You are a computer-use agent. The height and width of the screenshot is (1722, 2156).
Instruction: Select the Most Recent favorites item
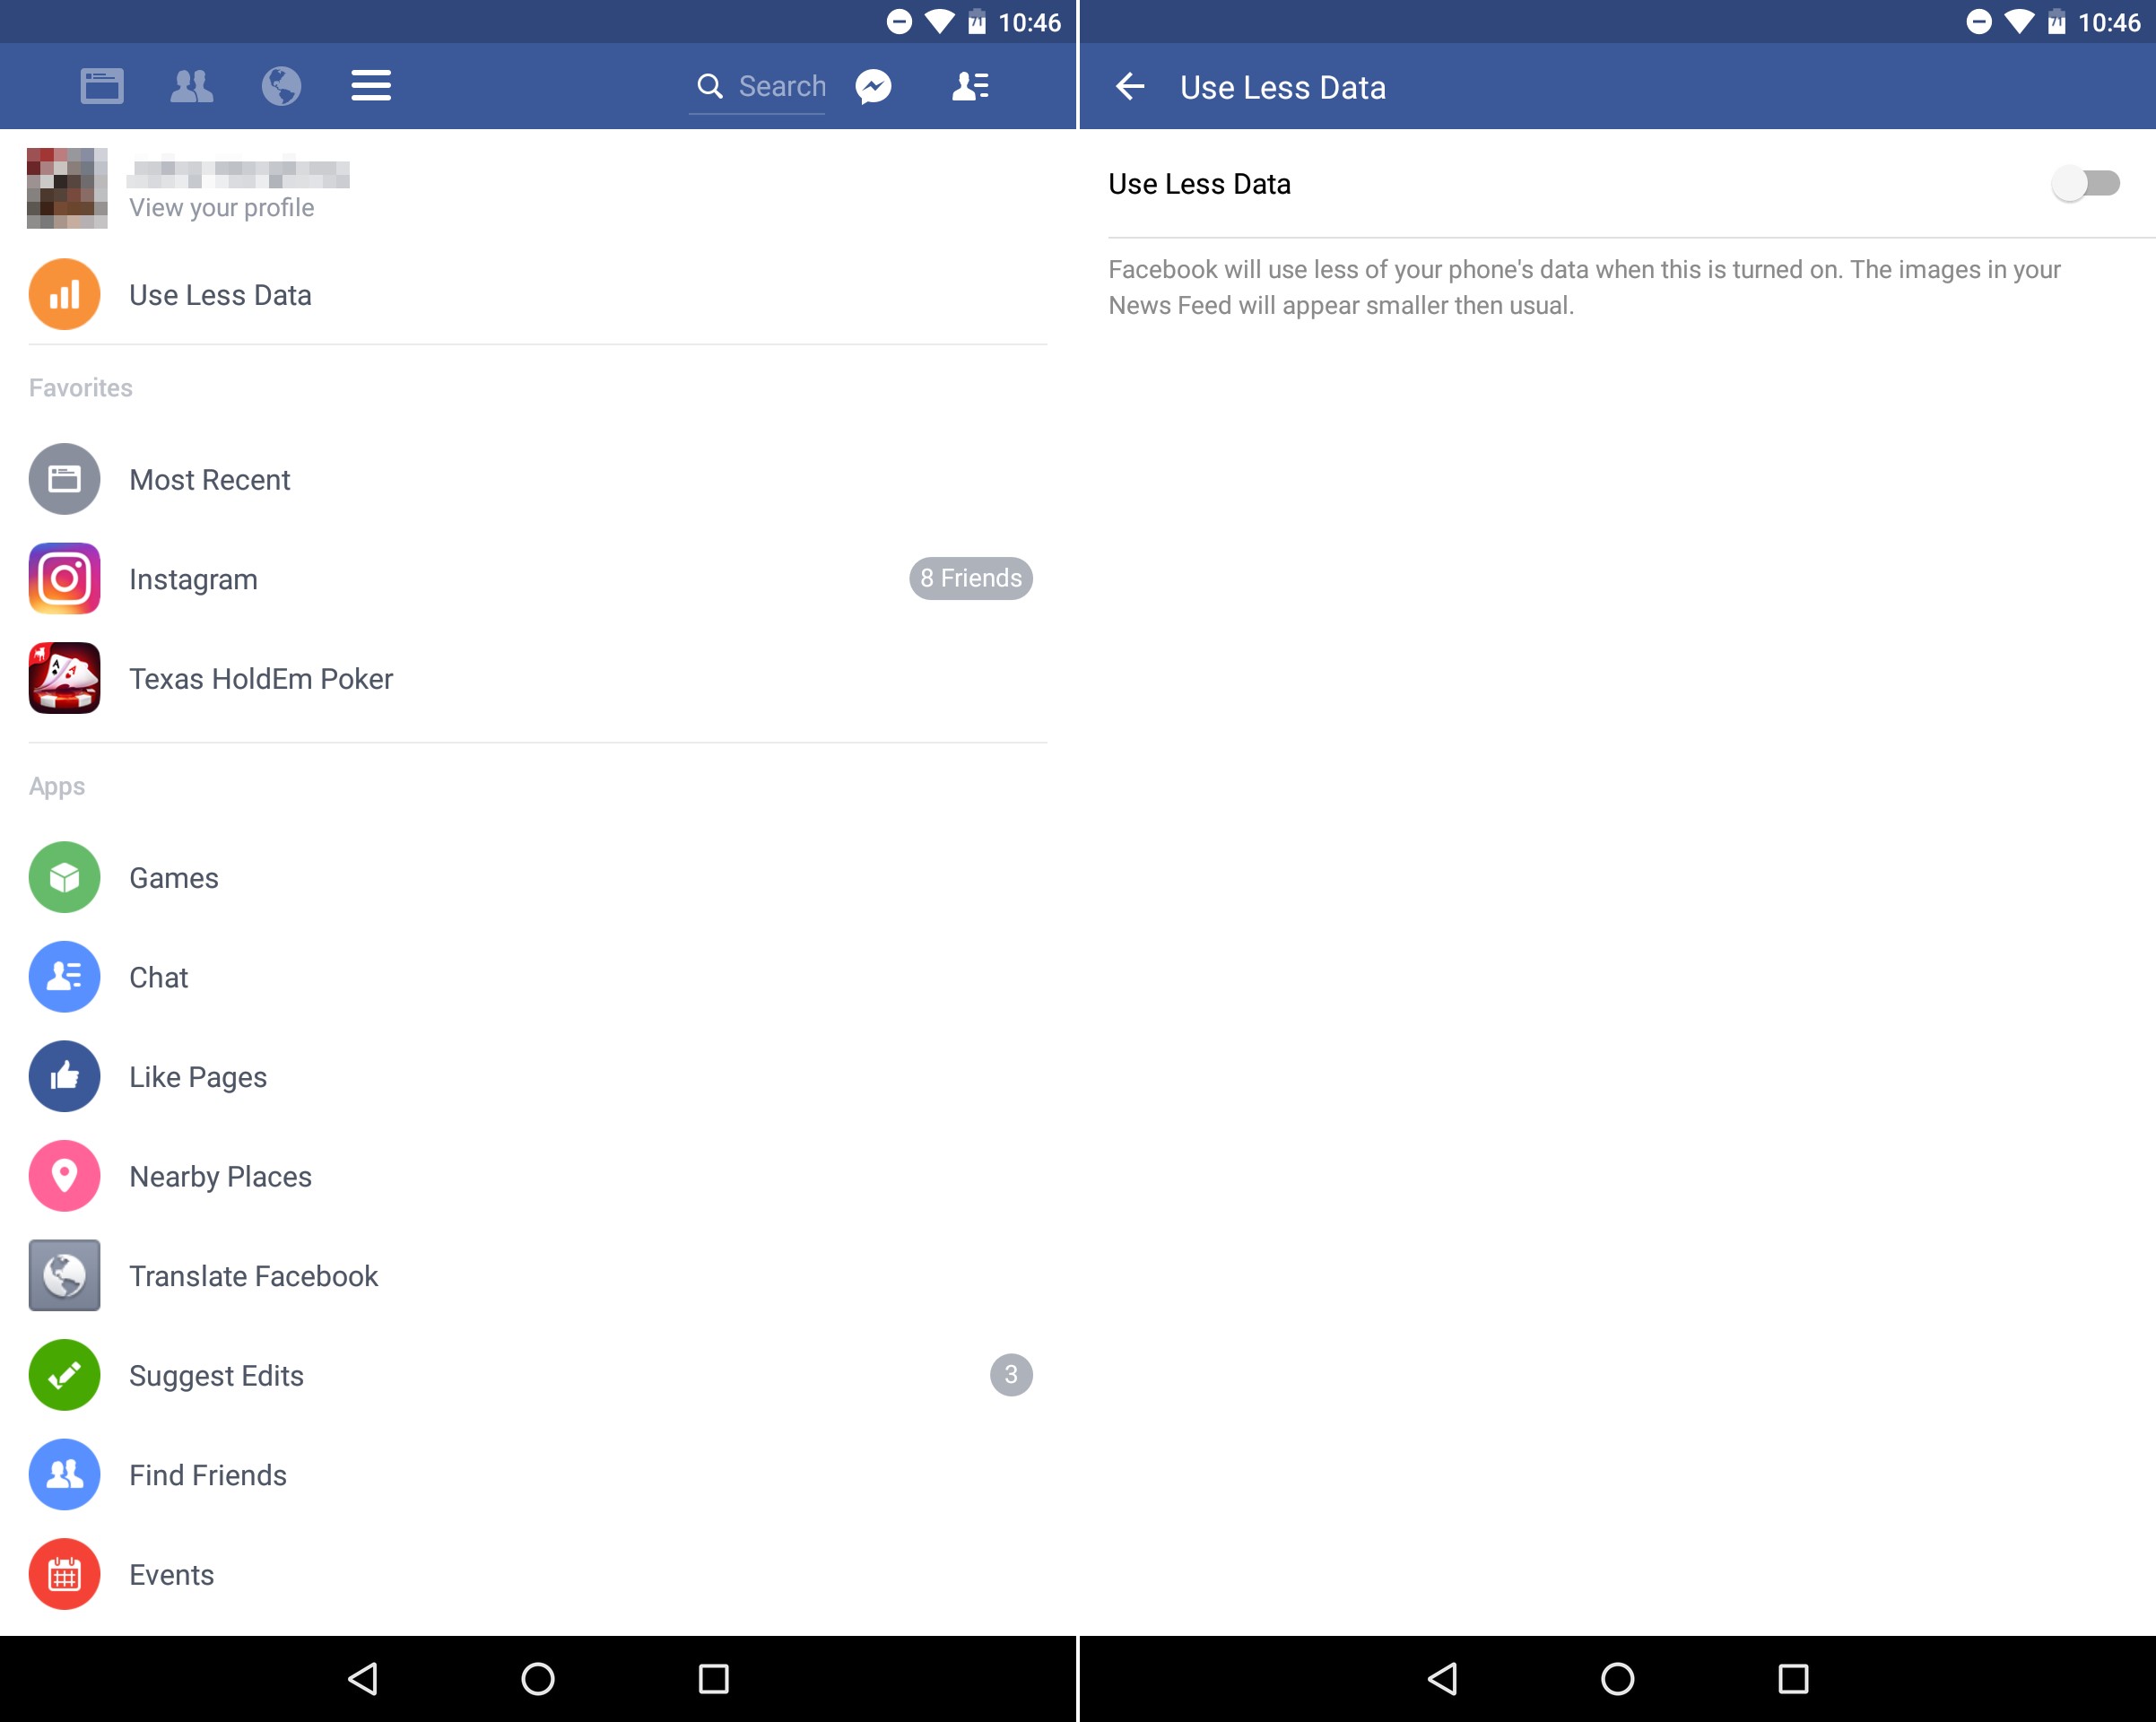click(209, 478)
